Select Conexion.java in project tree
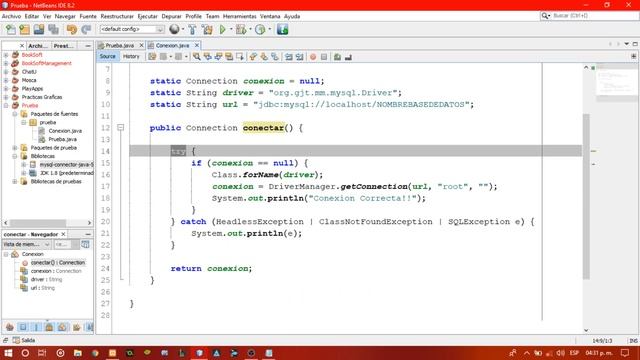Screen dimensions: 640x360 (65, 131)
